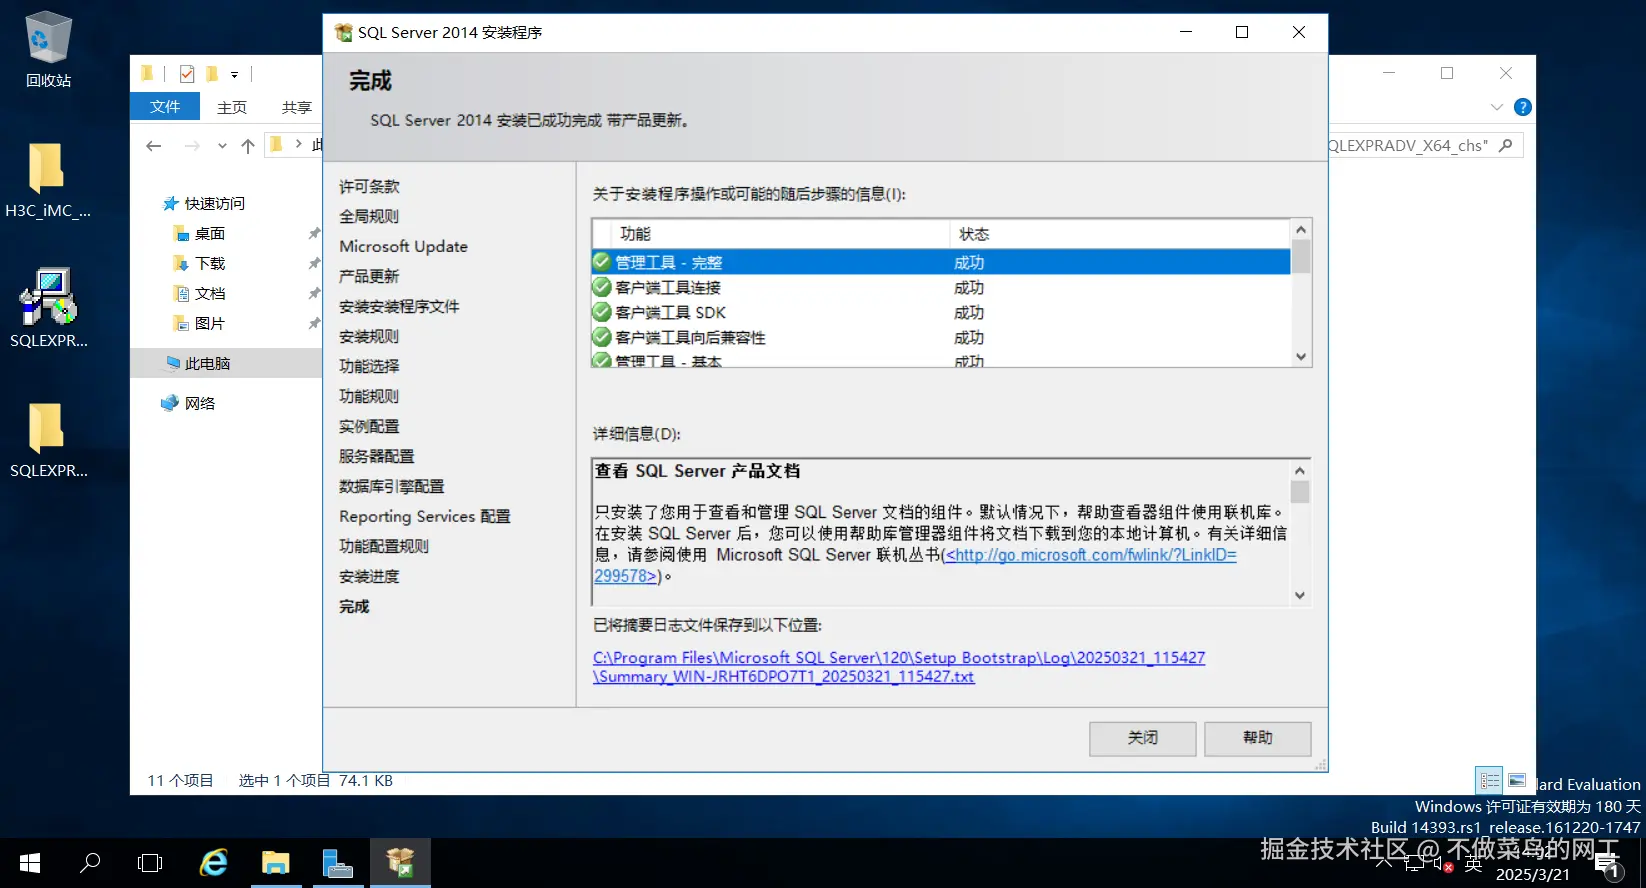Open the Explorer 共享 ribbon tab

296,107
